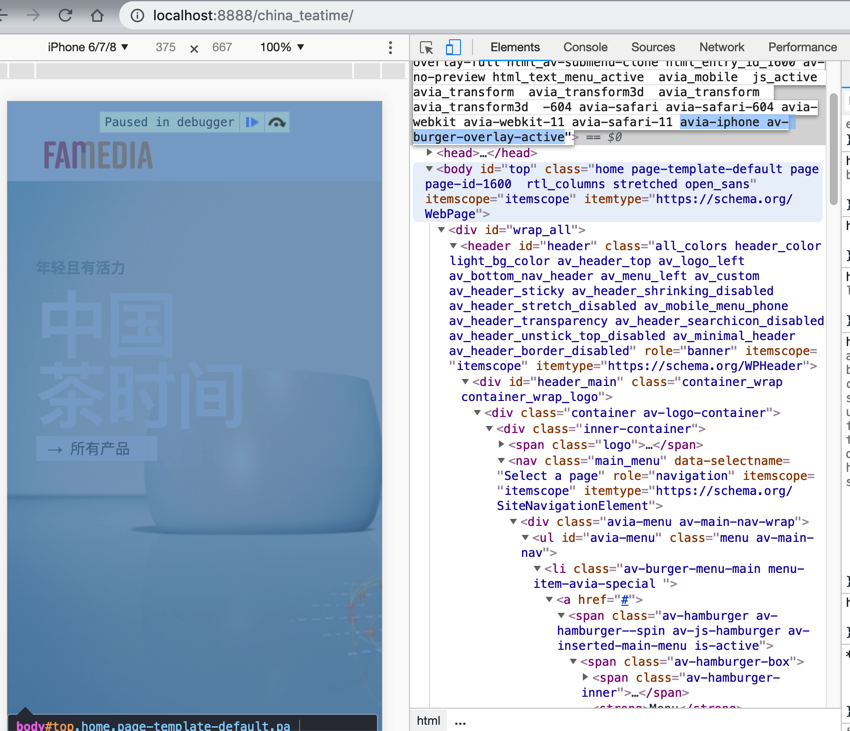Click the Elements panel vertical scrollbar
Image resolution: width=850 pixels, height=731 pixels.
(834, 149)
